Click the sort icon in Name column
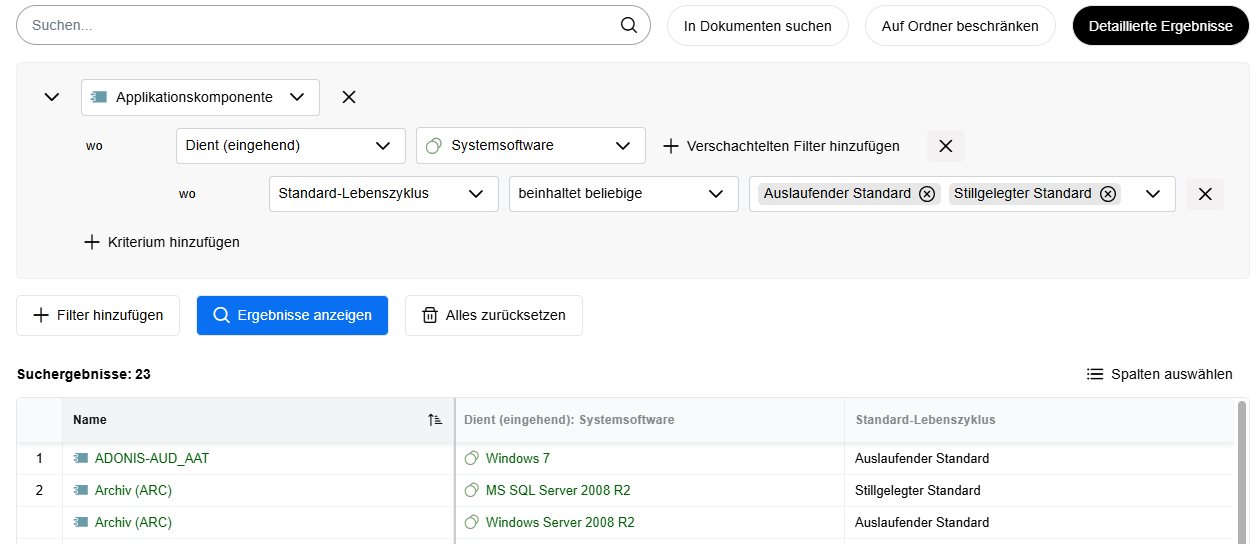 [x=435, y=420]
